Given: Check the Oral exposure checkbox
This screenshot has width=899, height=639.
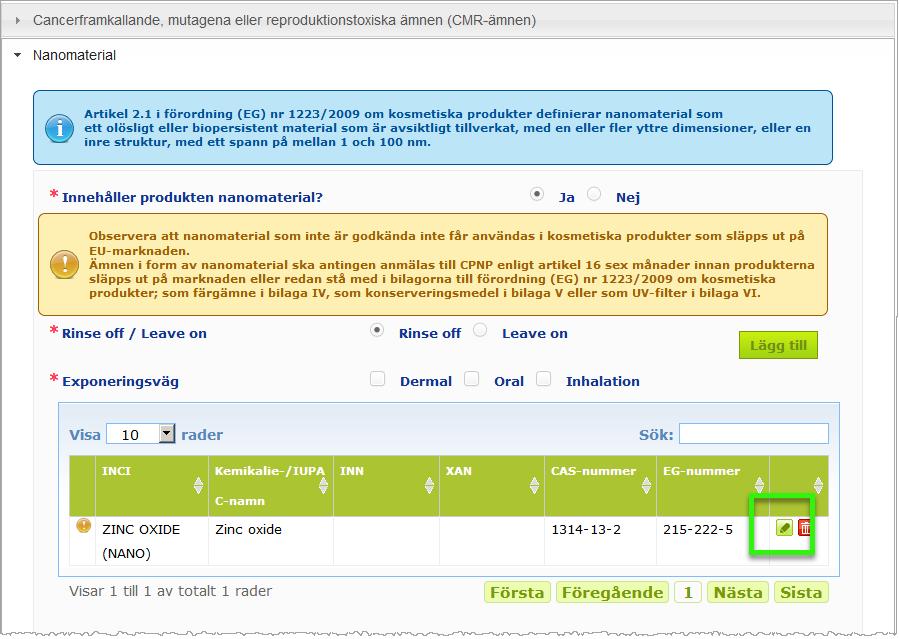Looking at the screenshot, I should (x=471, y=379).
